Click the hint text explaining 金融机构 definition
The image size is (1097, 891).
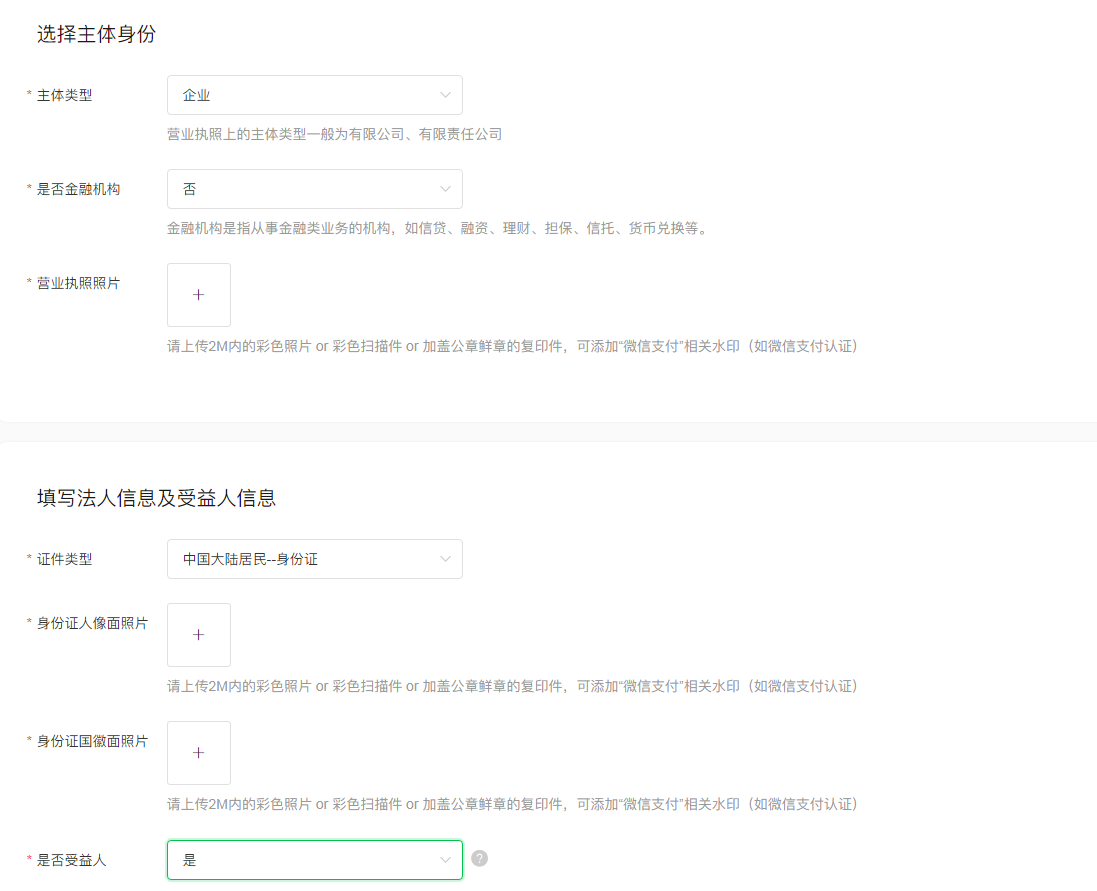(x=438, y=228)
